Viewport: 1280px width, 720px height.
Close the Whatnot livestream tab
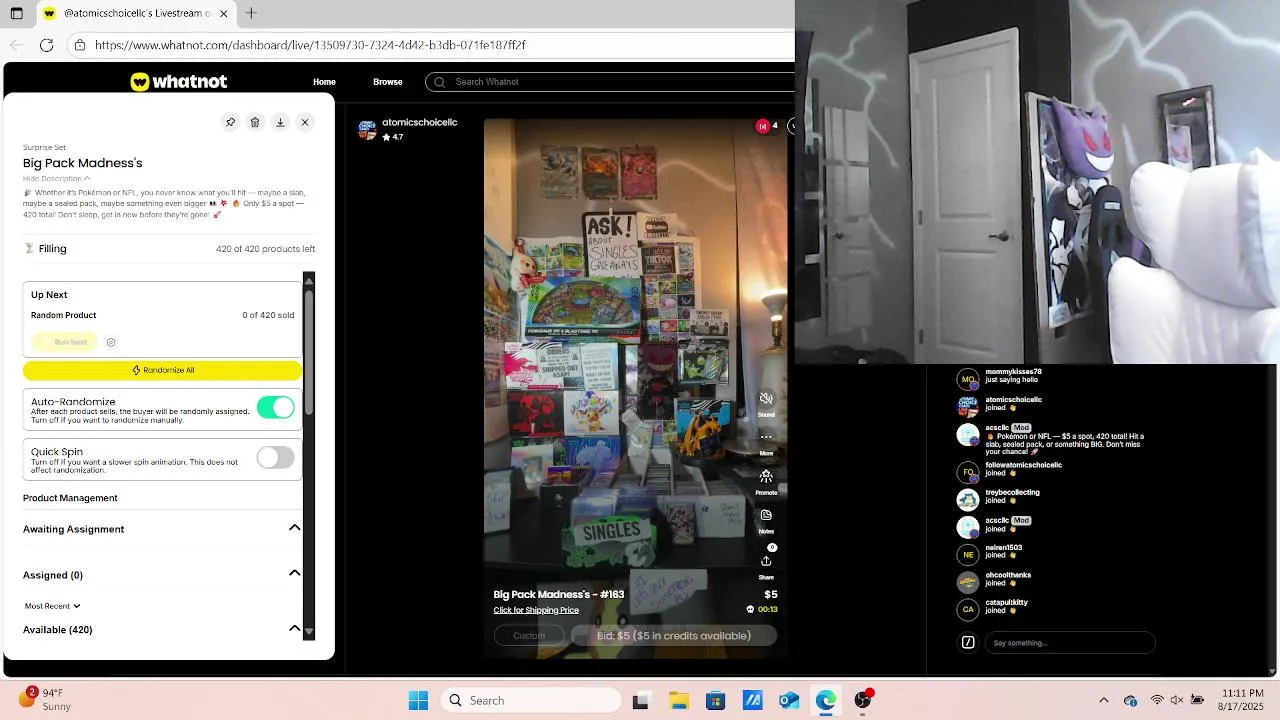coord(224,14)
